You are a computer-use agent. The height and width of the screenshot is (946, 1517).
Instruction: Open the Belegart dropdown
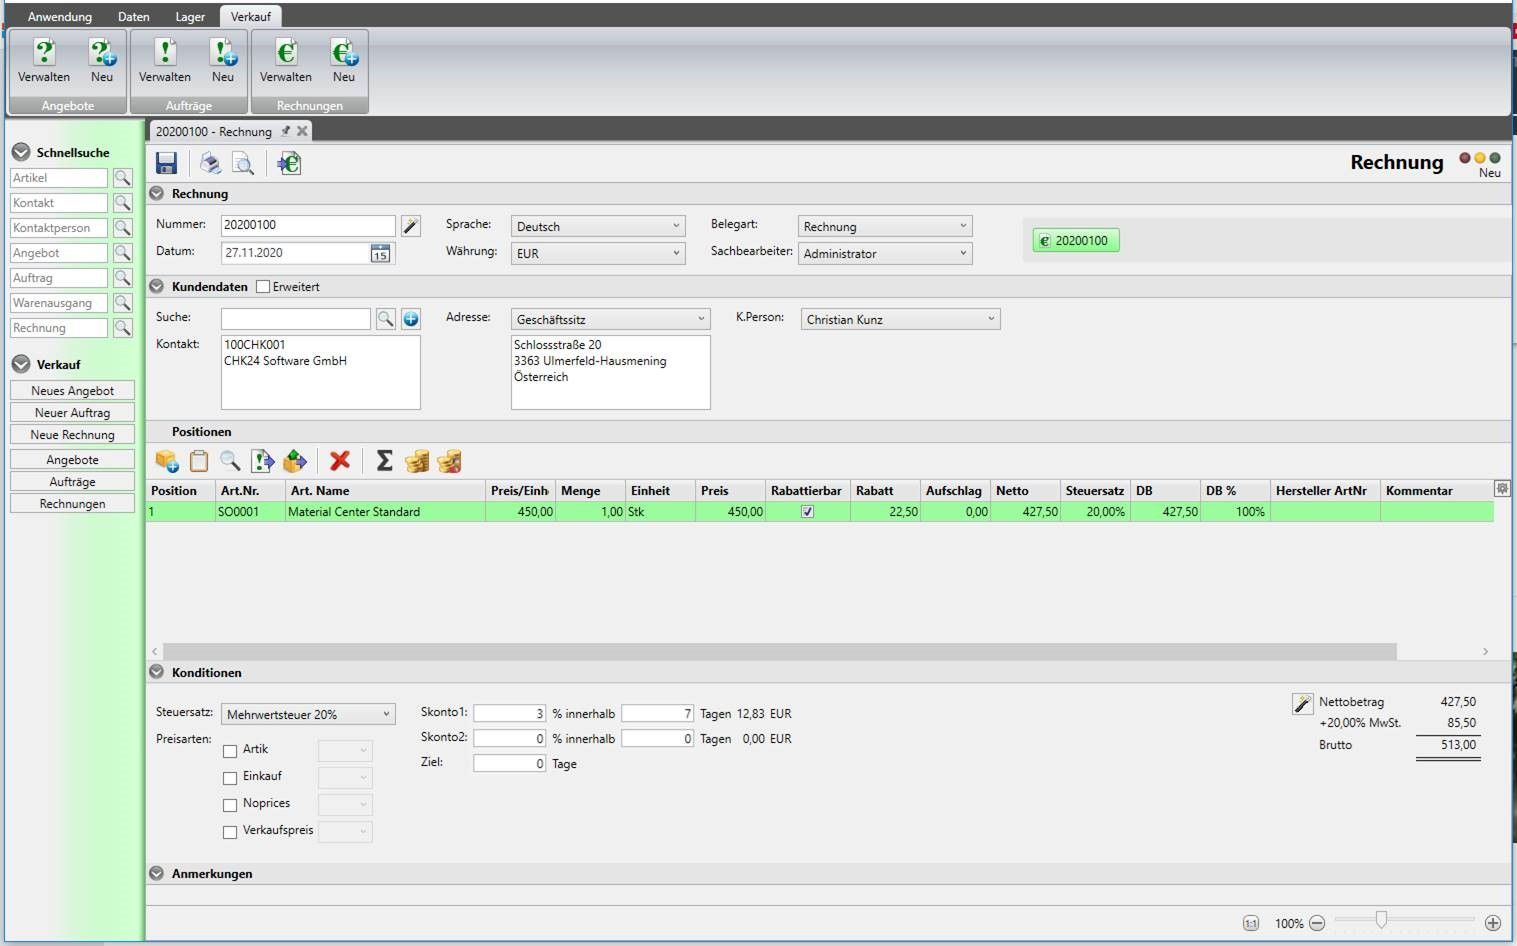pos(885,226)
